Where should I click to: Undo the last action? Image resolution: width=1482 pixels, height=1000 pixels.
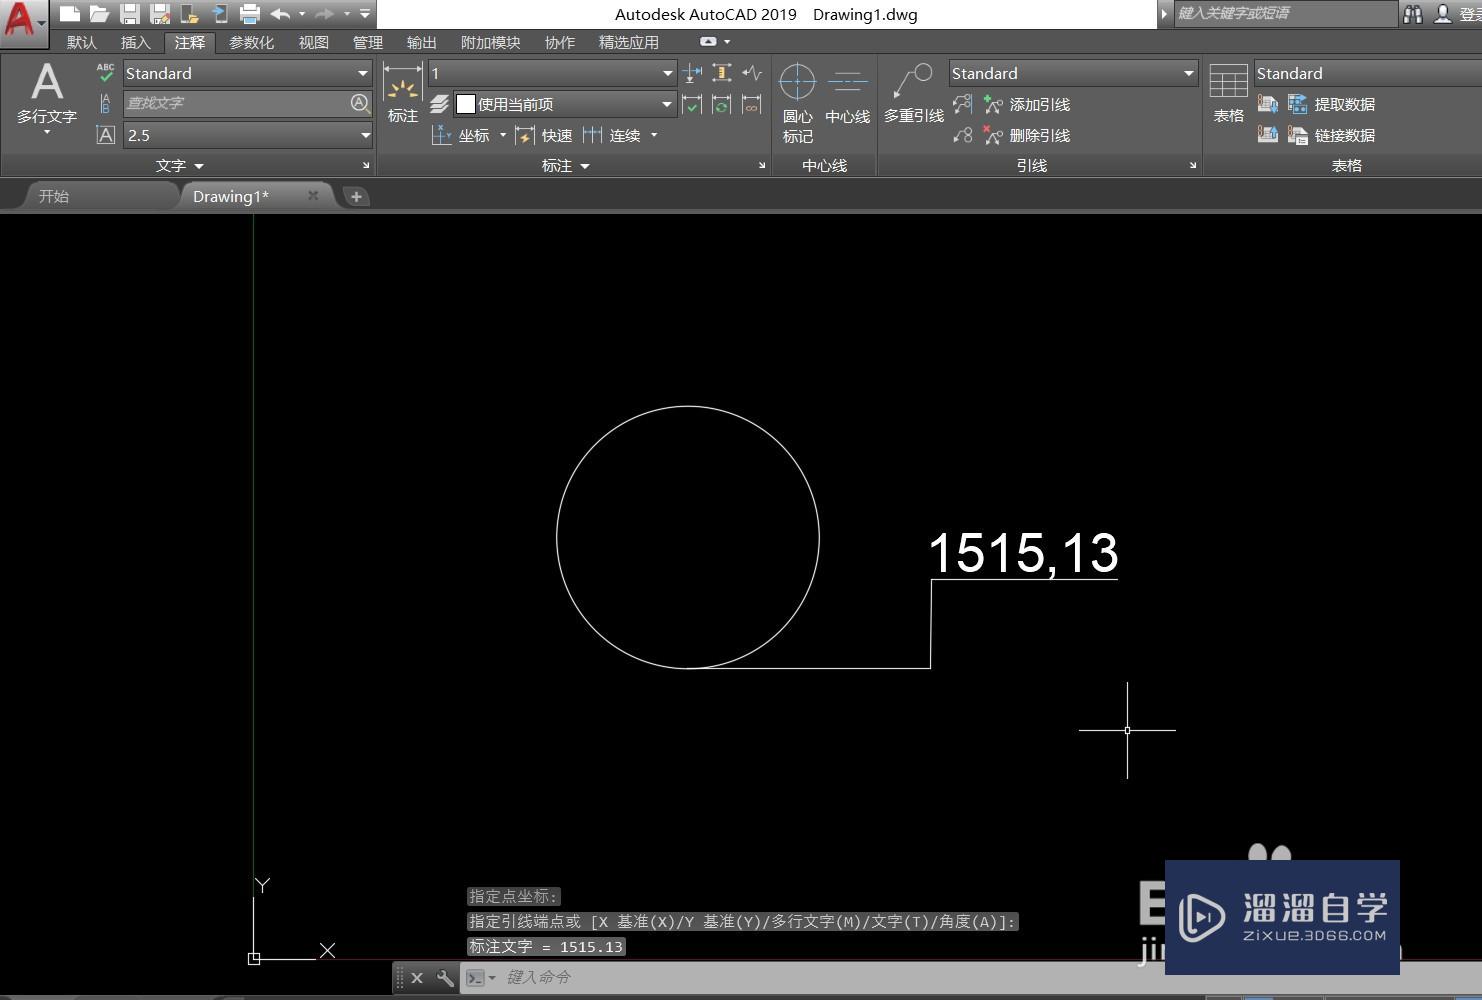click(280, 14)
